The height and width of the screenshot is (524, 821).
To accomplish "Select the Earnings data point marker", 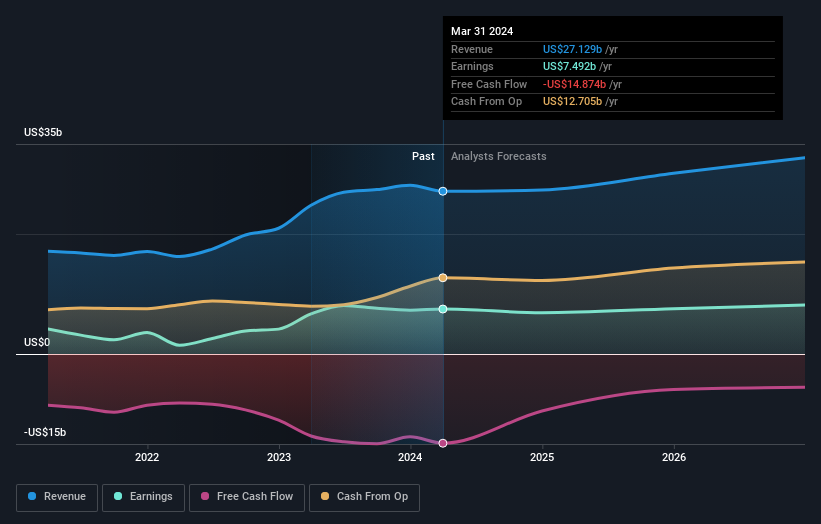I will [x=443, y=309].
